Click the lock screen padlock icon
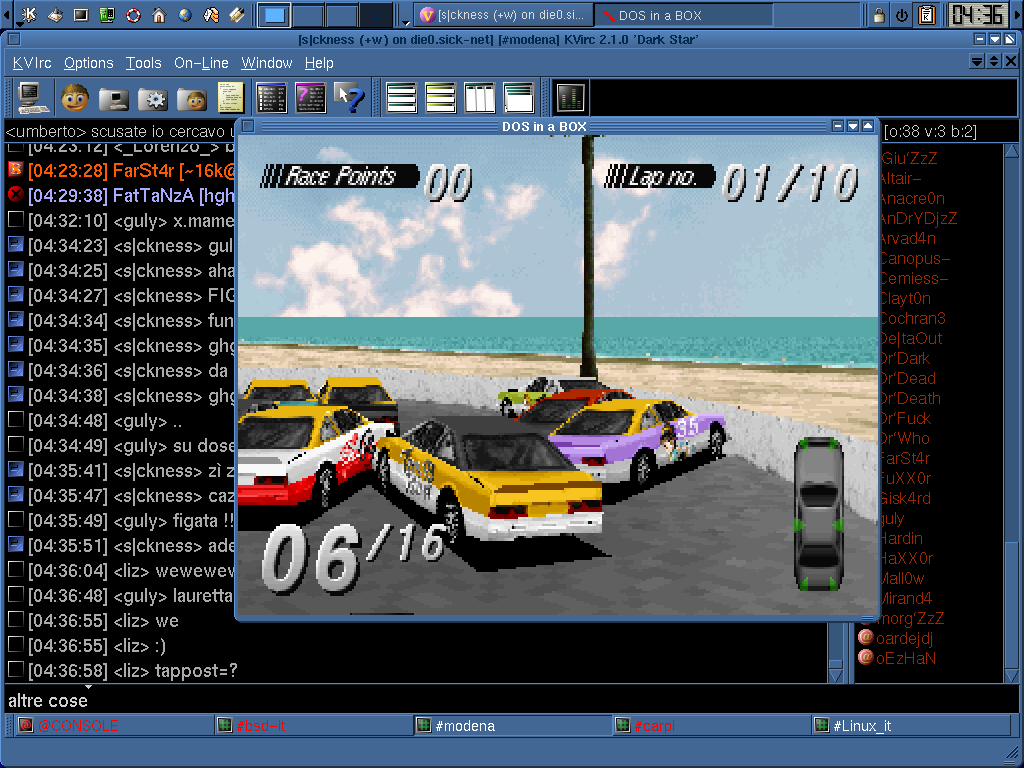 (879, 15)
